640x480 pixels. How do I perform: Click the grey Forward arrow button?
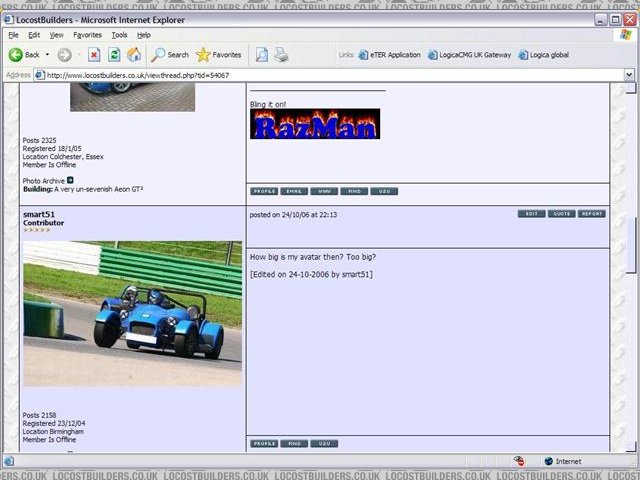click(64, 55)
